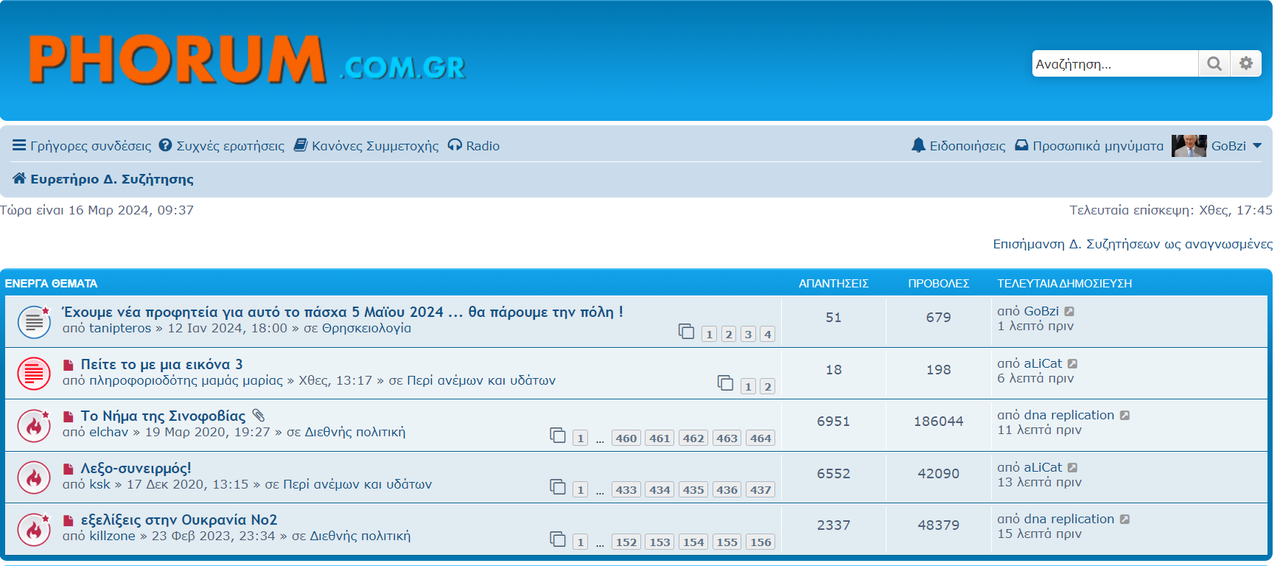Open Συχνές ερωτήσεις FAQ link
1280x566 pixels.
tap(221, 146)
